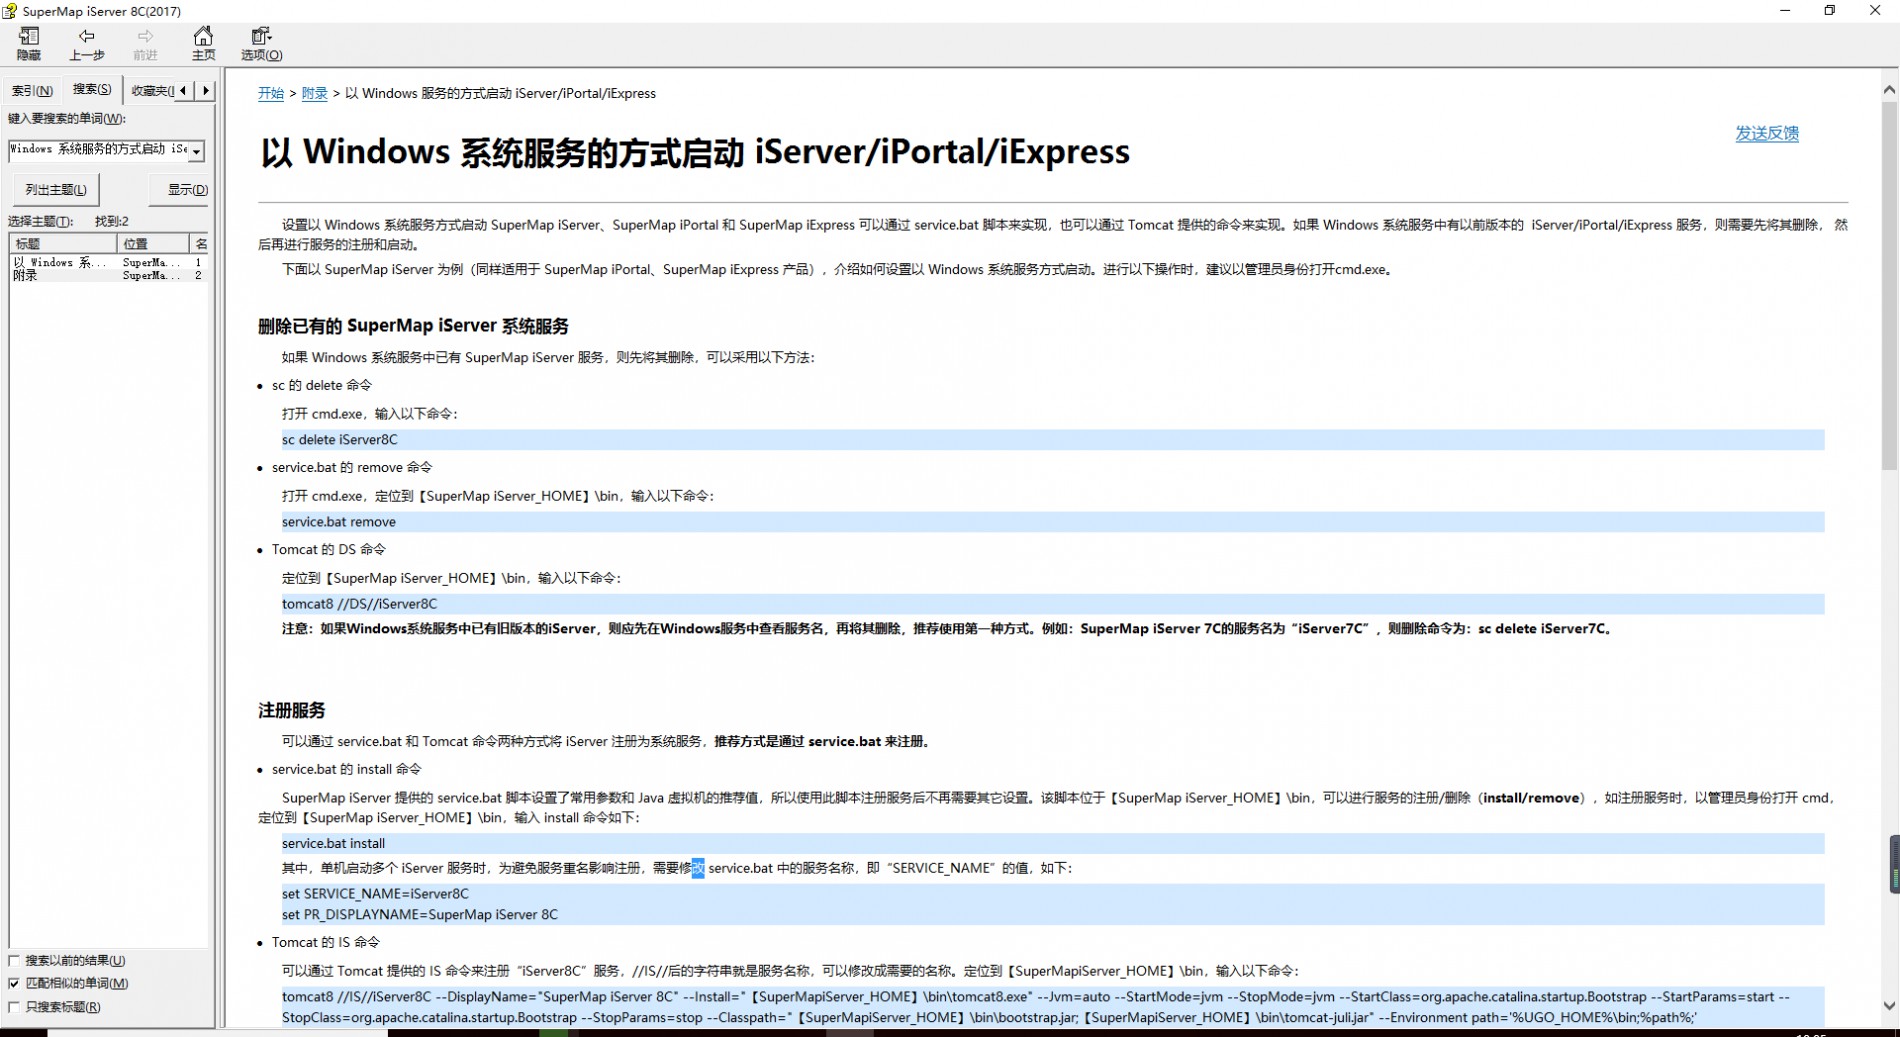This screenshot has width=1900, height=1037.
Task: Switch to the 收藏夹 tab
Action: coord(150,90)
